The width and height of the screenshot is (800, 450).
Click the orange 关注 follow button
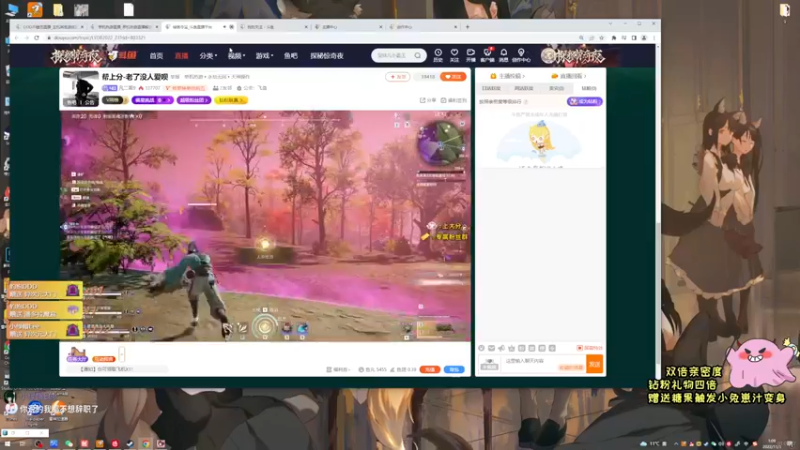click(453, 77)
